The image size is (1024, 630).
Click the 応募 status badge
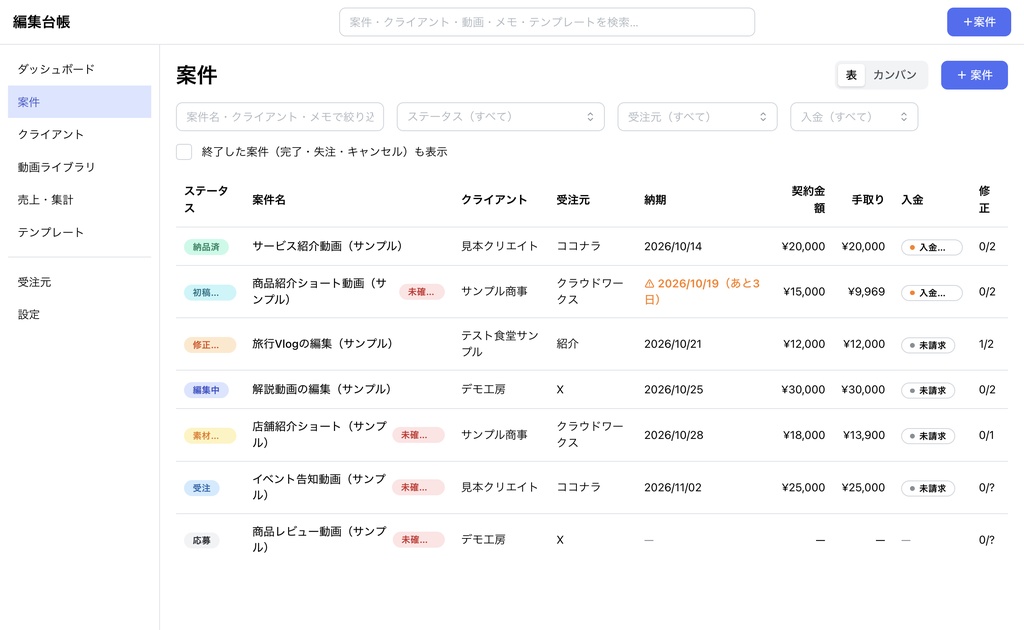[x=201, y=541]
